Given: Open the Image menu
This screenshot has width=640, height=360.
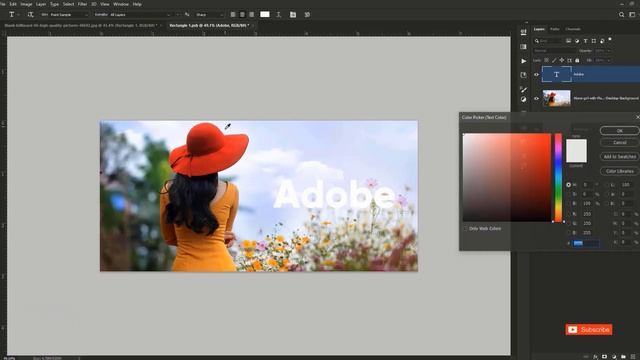Looking at the screenshot, I should coord(26,4).
